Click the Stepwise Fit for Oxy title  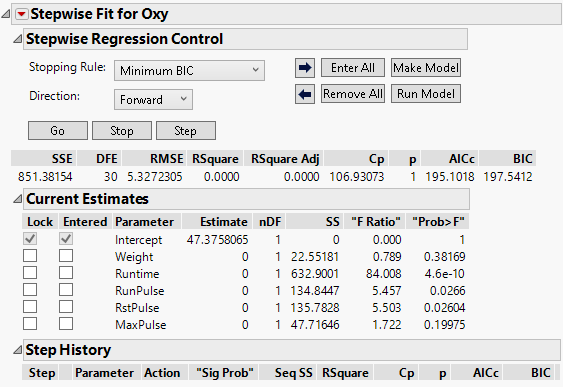[99, 14]
